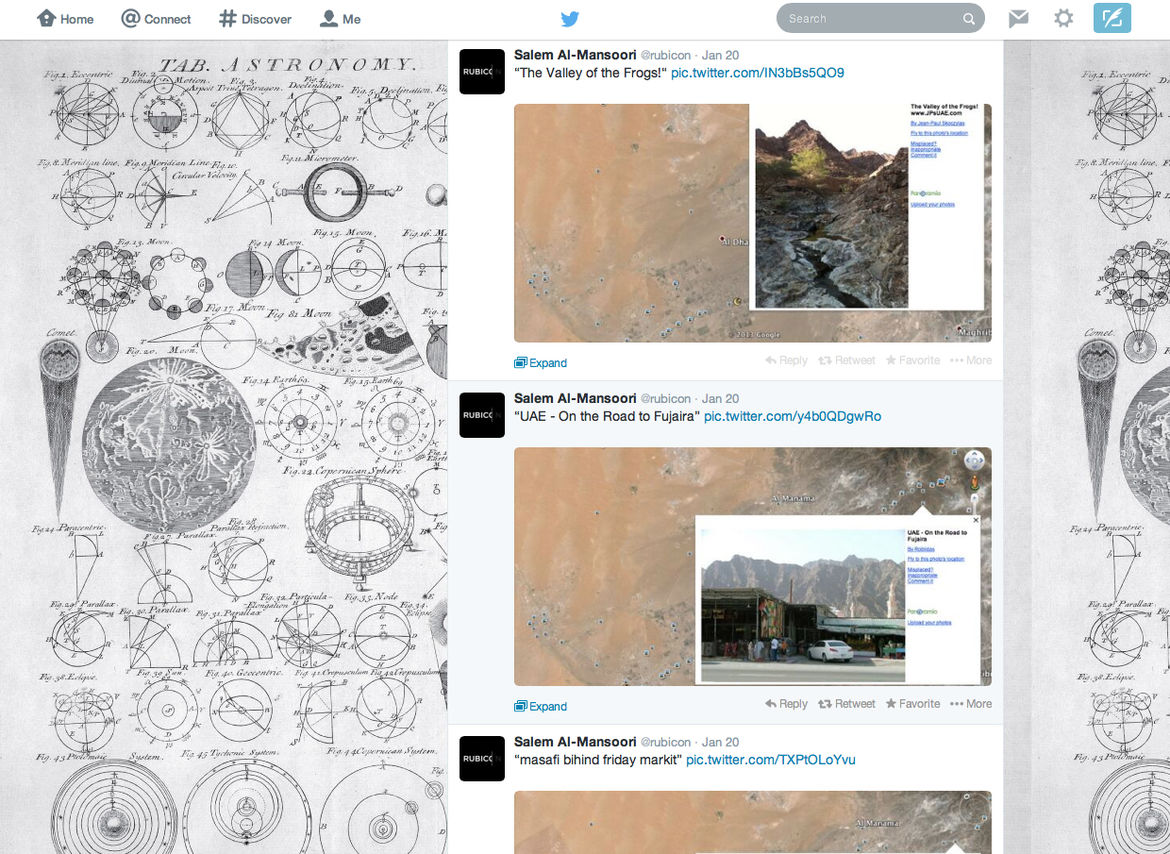The width and height of the screenshot is (1170, 854).
Task: Open pic.twitter.com/IN3bBs5QO9 link
Action: 757,72
